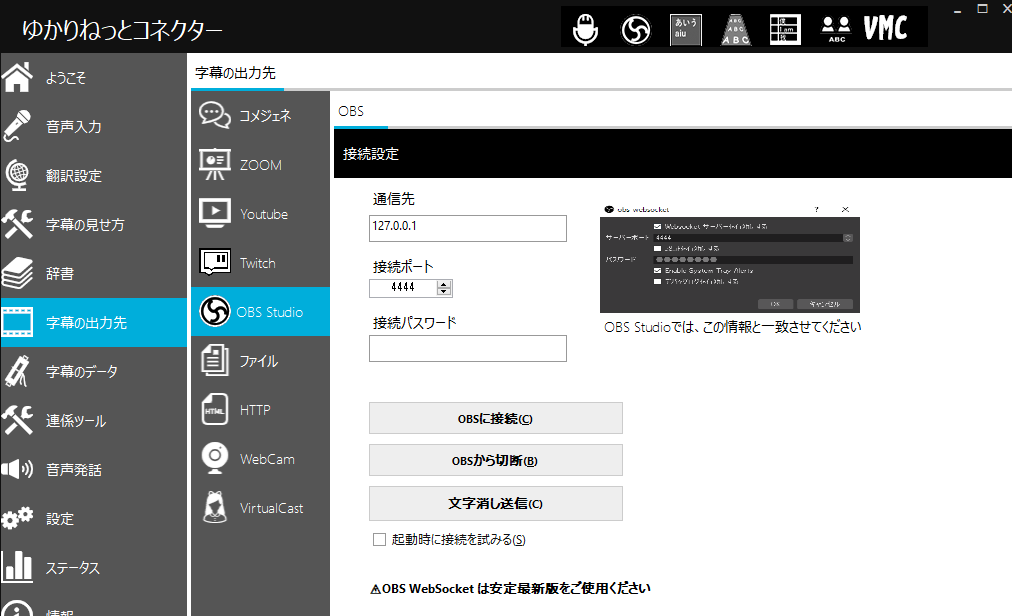1012x616 pixels.
Task: Go to ようこそ via the house icon
Action: point(17,77)
